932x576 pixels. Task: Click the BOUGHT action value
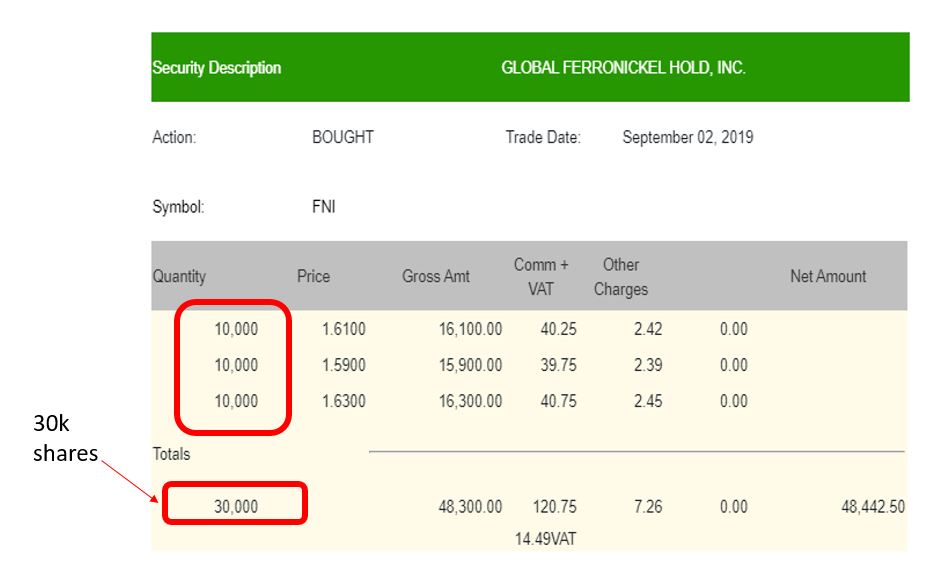point(343,137)
